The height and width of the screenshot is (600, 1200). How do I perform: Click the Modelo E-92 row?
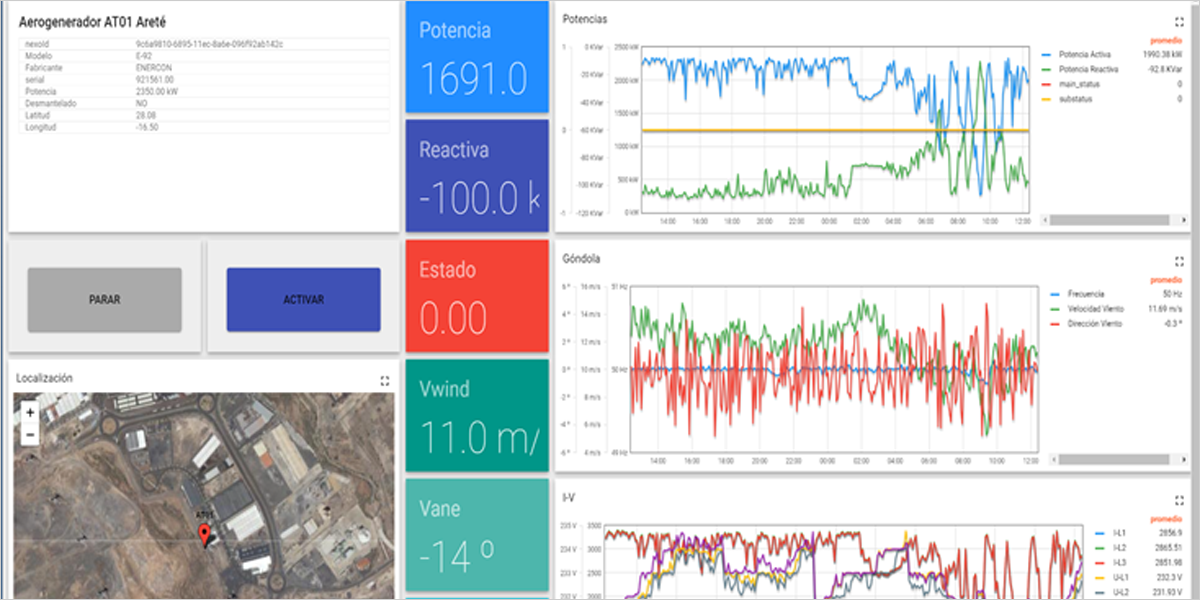tap(205, 56)
